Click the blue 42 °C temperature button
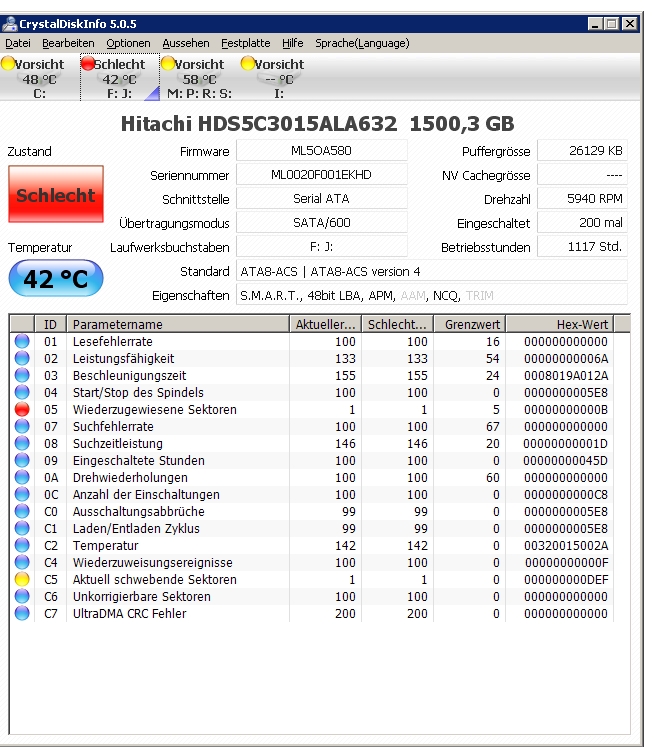This screenshot has width=656, height=747. (56, 278)
